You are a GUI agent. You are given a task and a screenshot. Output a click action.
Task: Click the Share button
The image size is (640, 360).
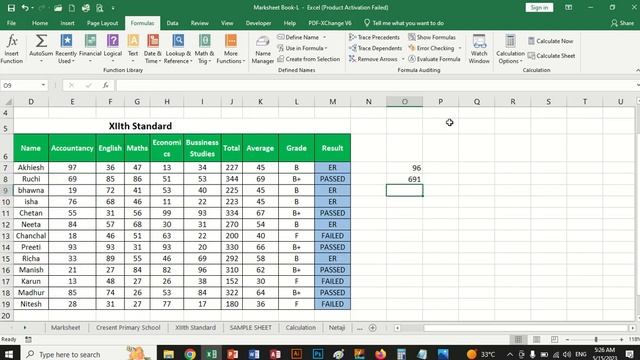click(x=622, y=23)
